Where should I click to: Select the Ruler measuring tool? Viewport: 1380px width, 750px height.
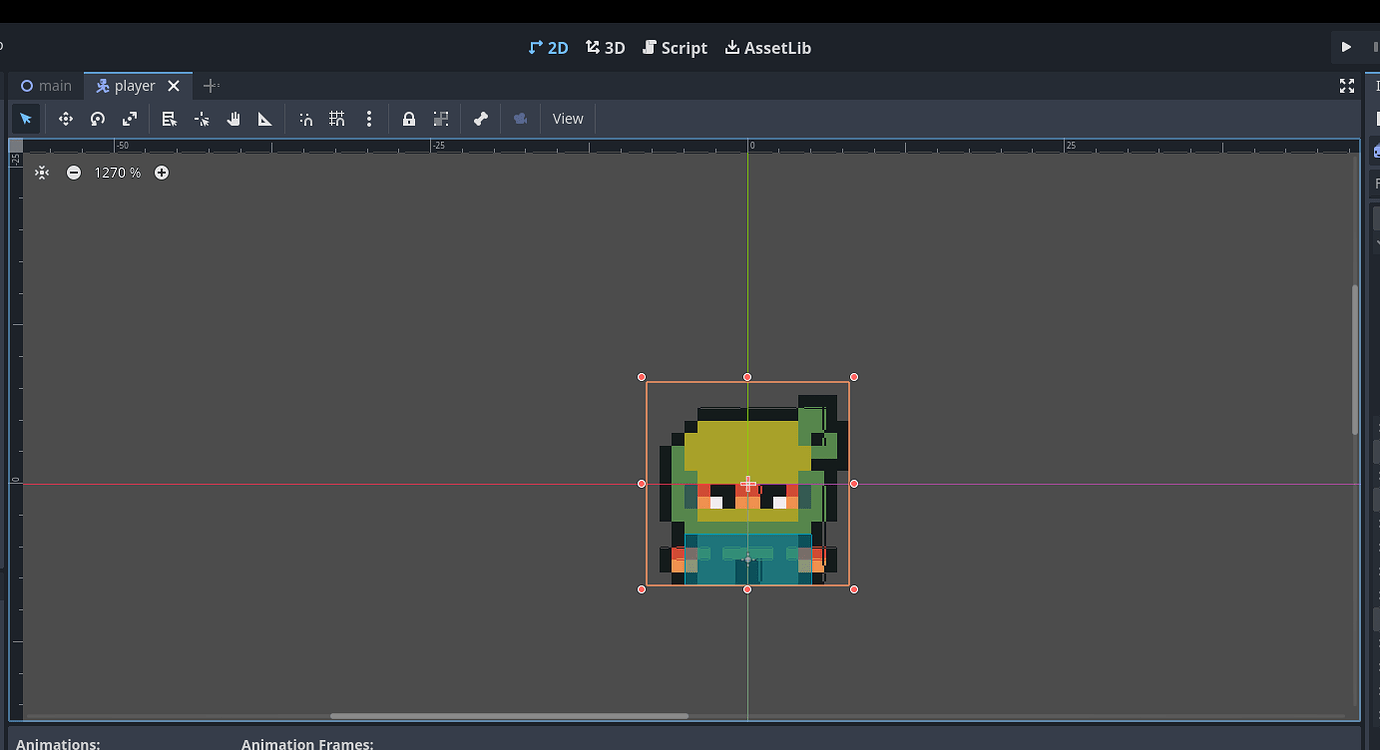pyautogui.click(x=265, y=119)
